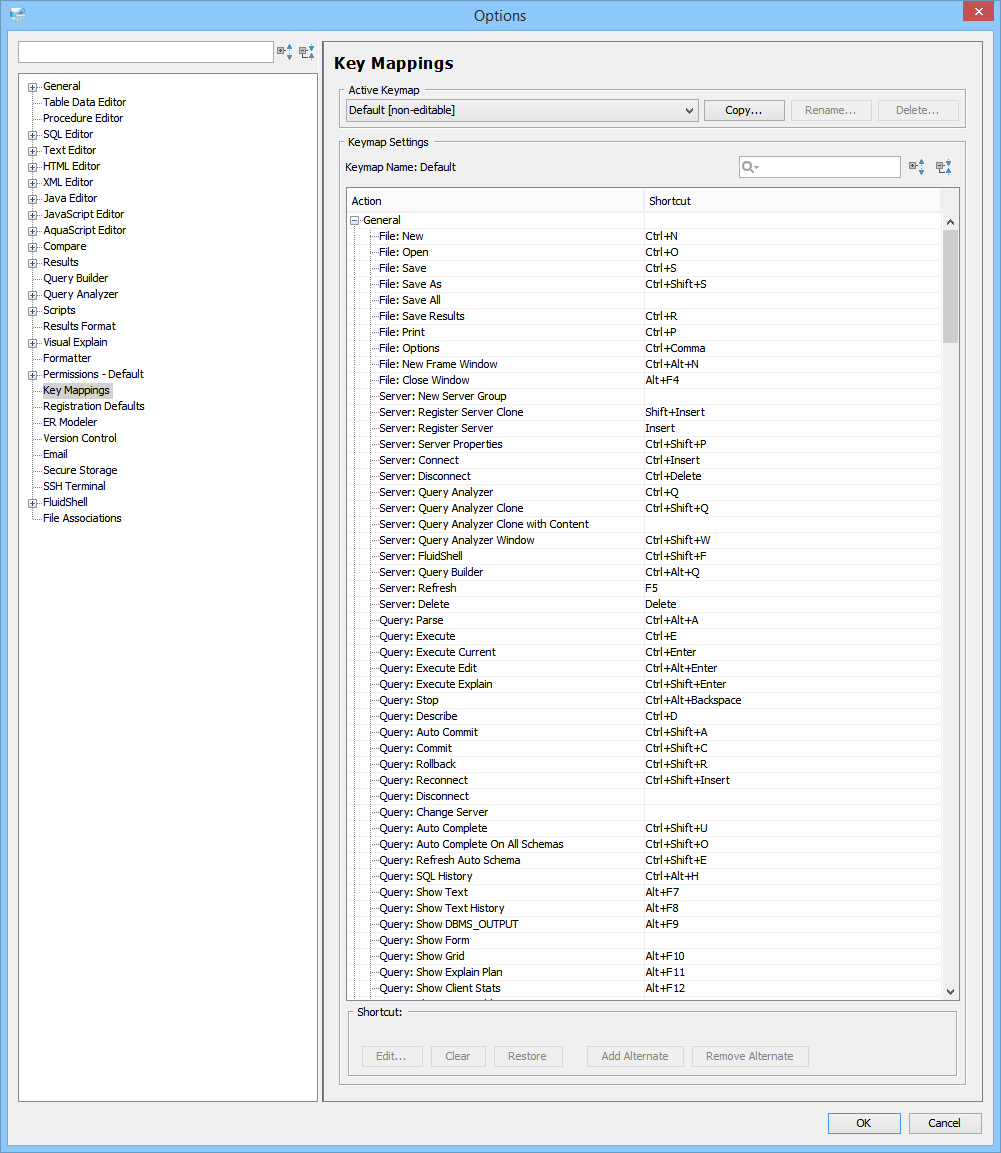The width and height of the screenshot is (1001, 1153).
Task: Select the 'Query: SQL History' row
Action: point(644,877)
